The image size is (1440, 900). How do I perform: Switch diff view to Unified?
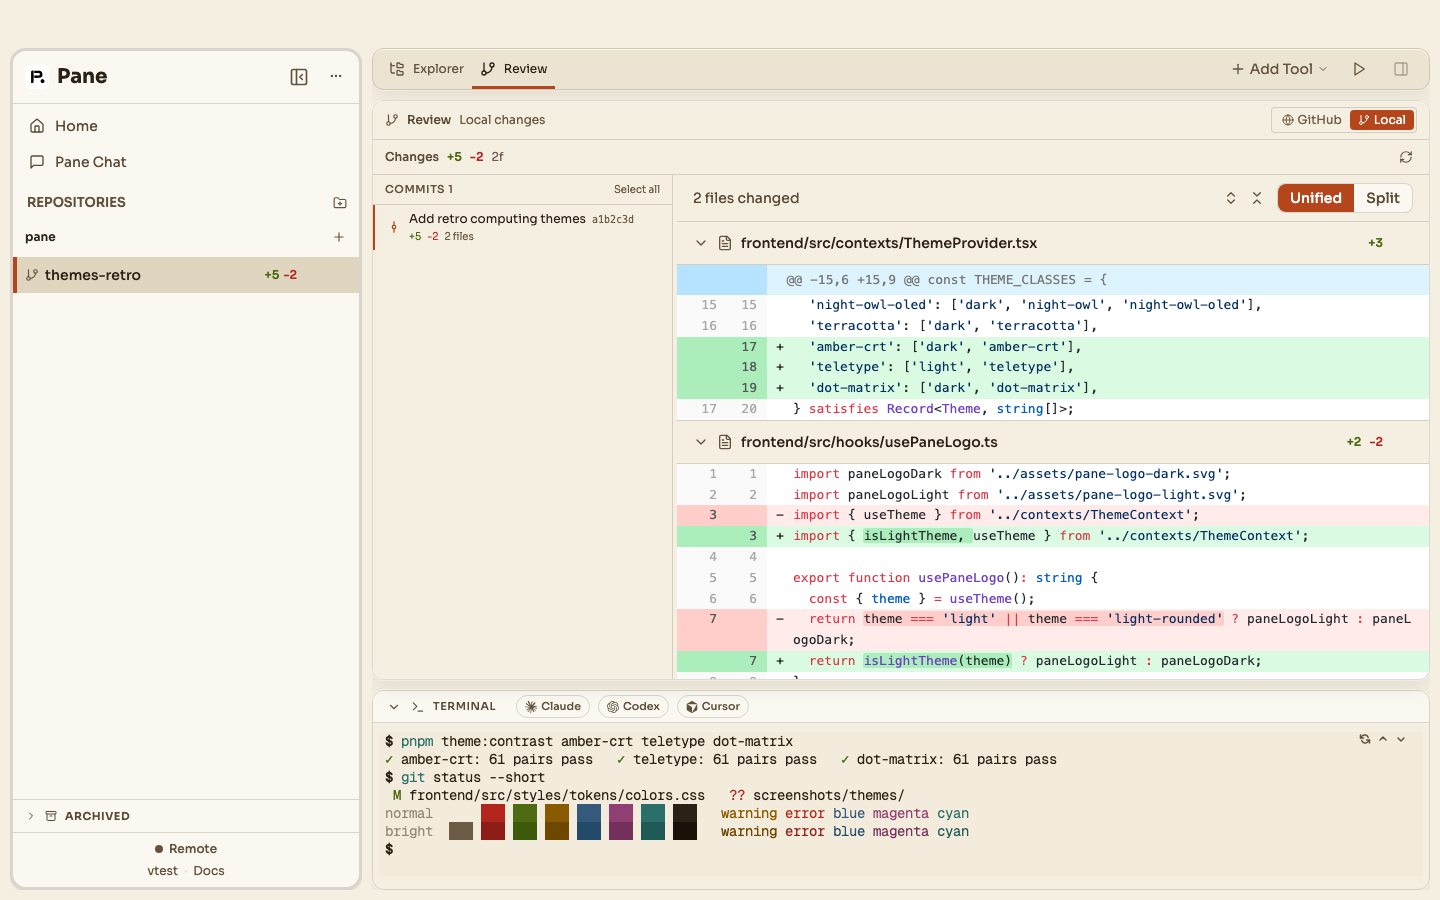1316,198
